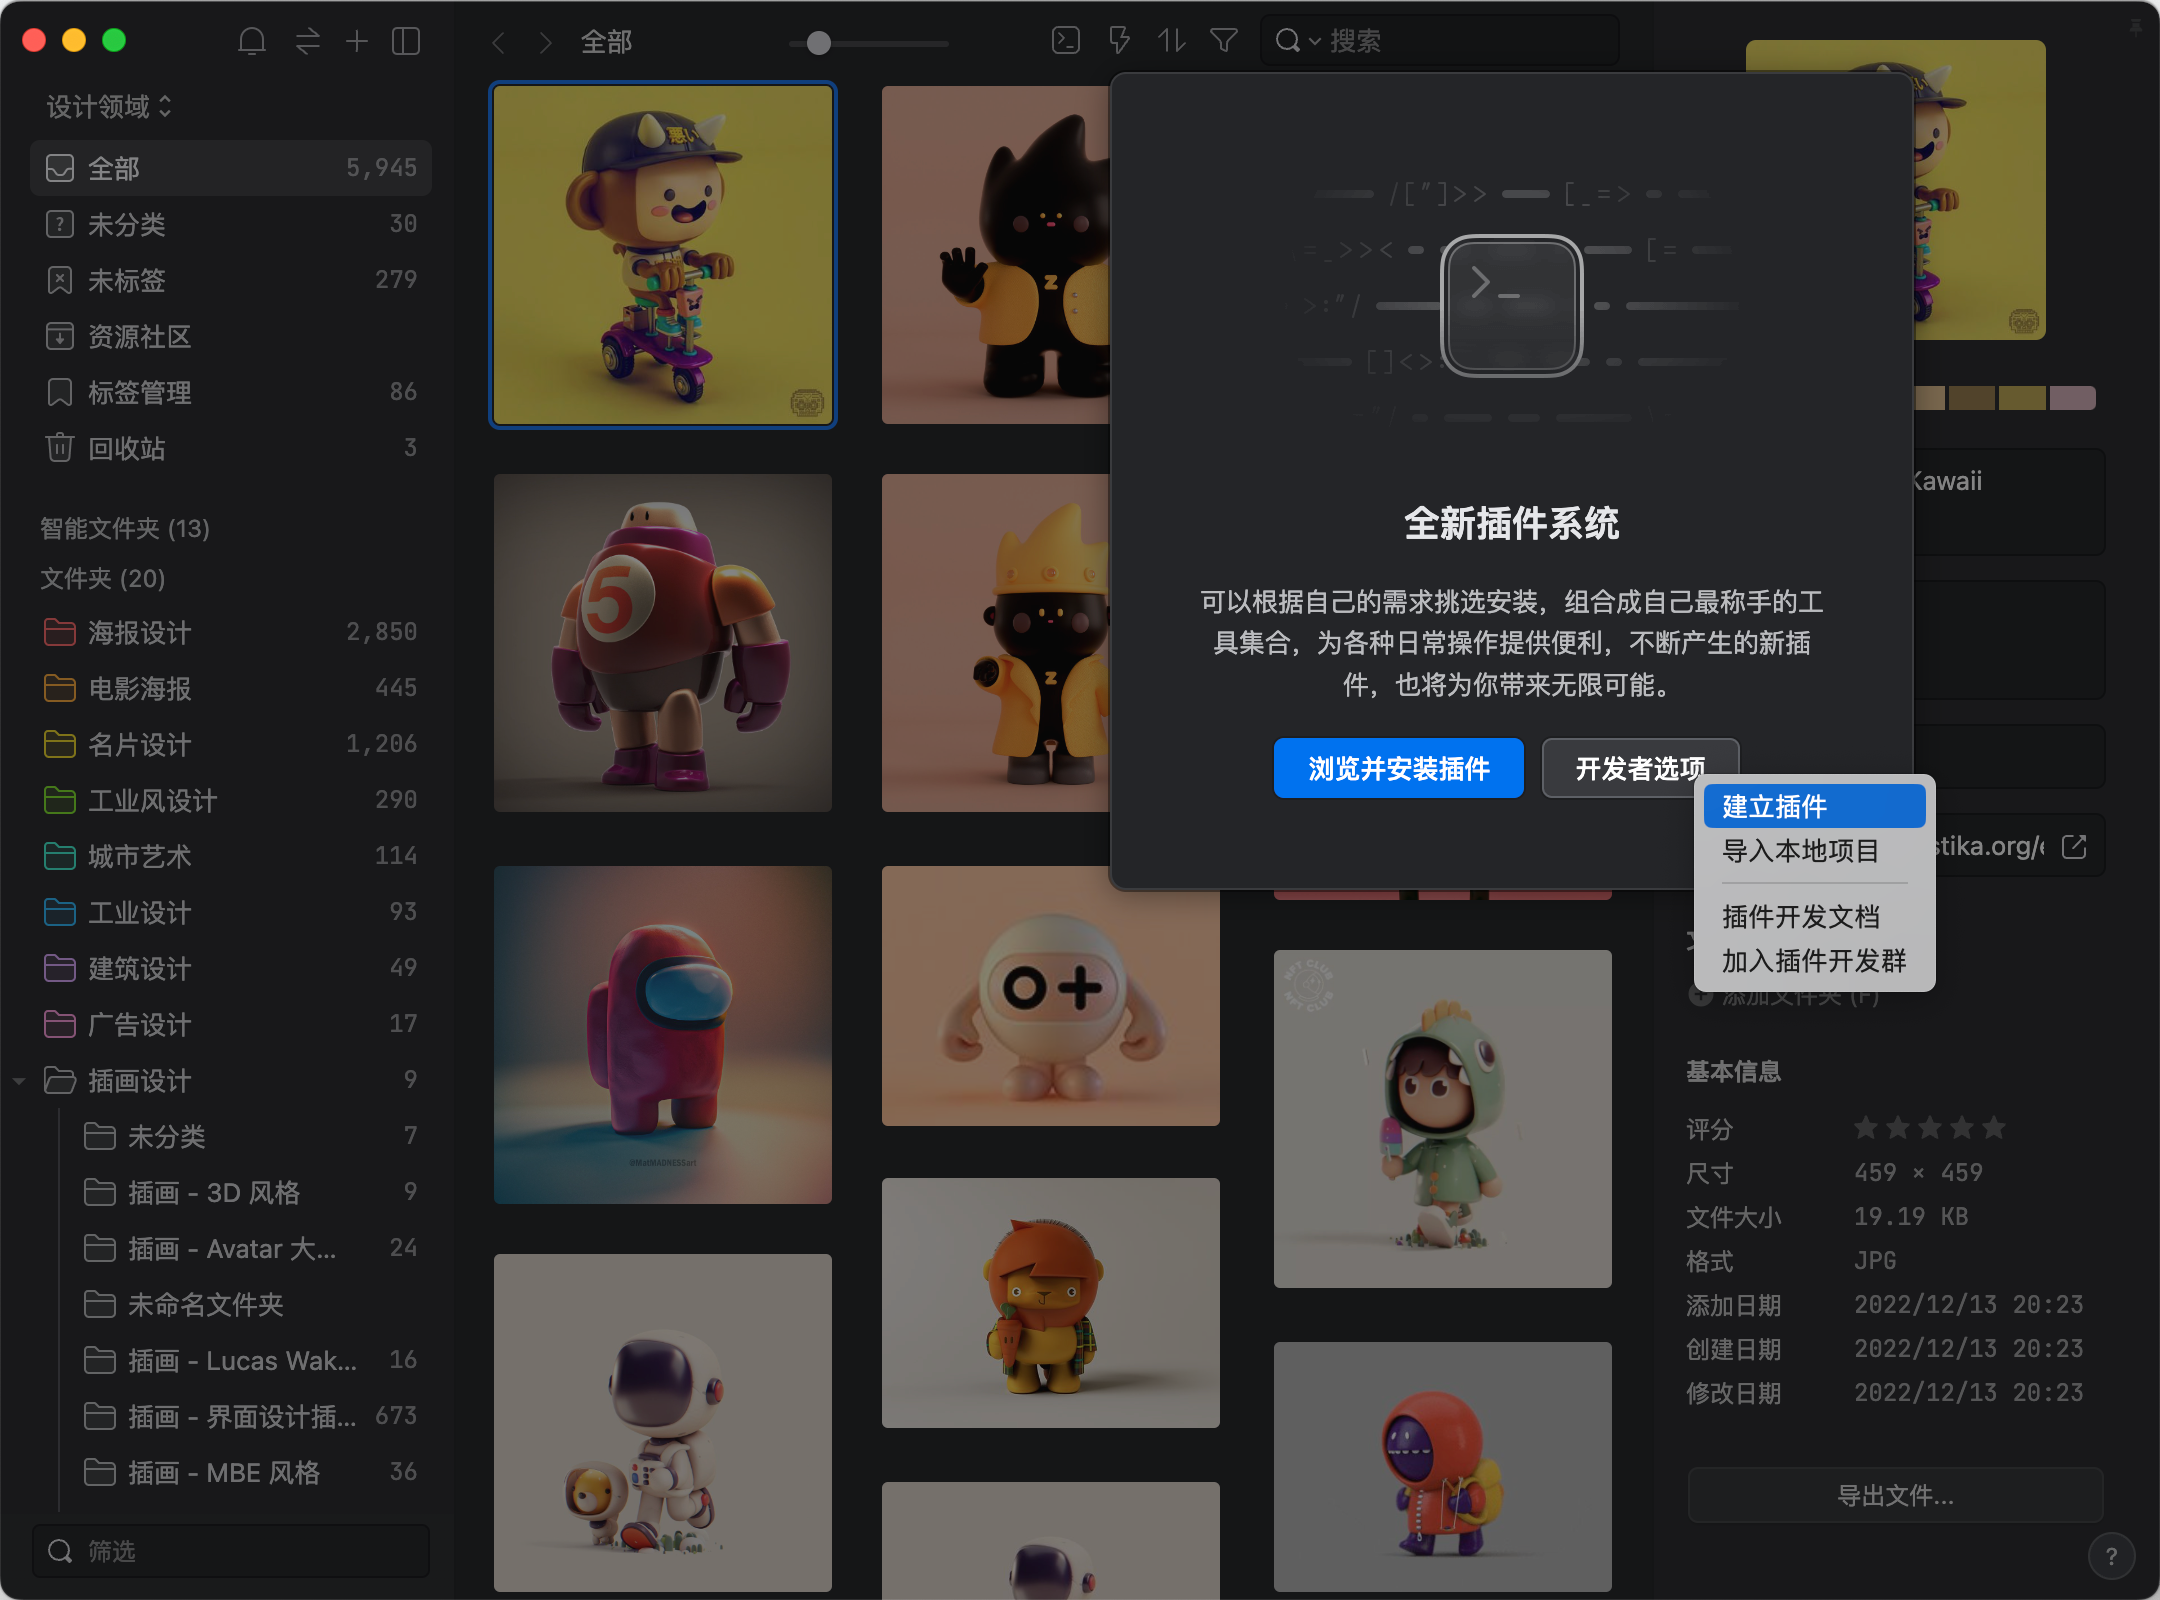Select 建立插件 from the context menu
This screenshot has width=2160, height=1600.
[1814, 806]
